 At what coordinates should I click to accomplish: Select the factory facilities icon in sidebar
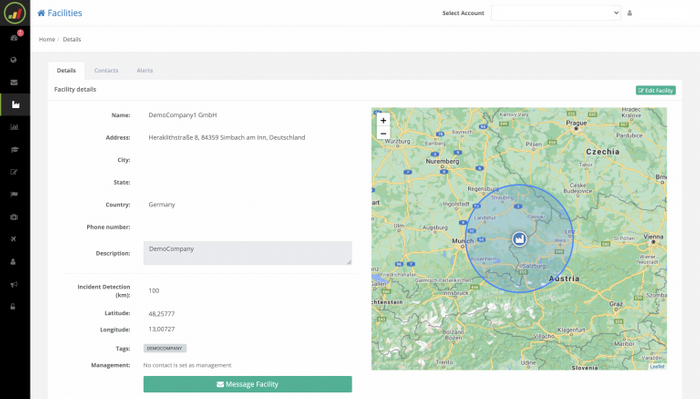(x=15, y=104)
